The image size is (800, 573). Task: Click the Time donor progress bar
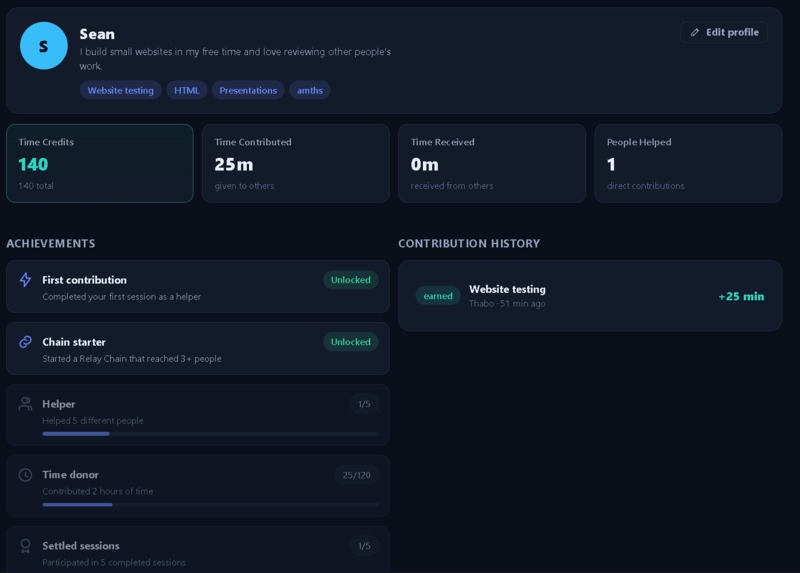click(x=210, y=505)
